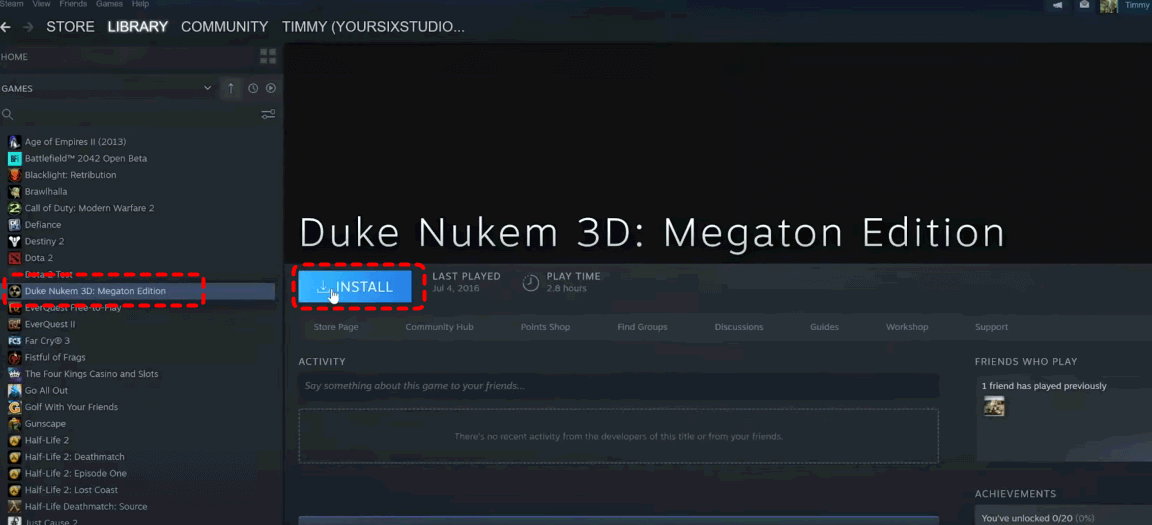Image resolution: width=1152 pixels, height=525 pixels.
Task: Open the announcements megaphone icon
Action: 1057,5
